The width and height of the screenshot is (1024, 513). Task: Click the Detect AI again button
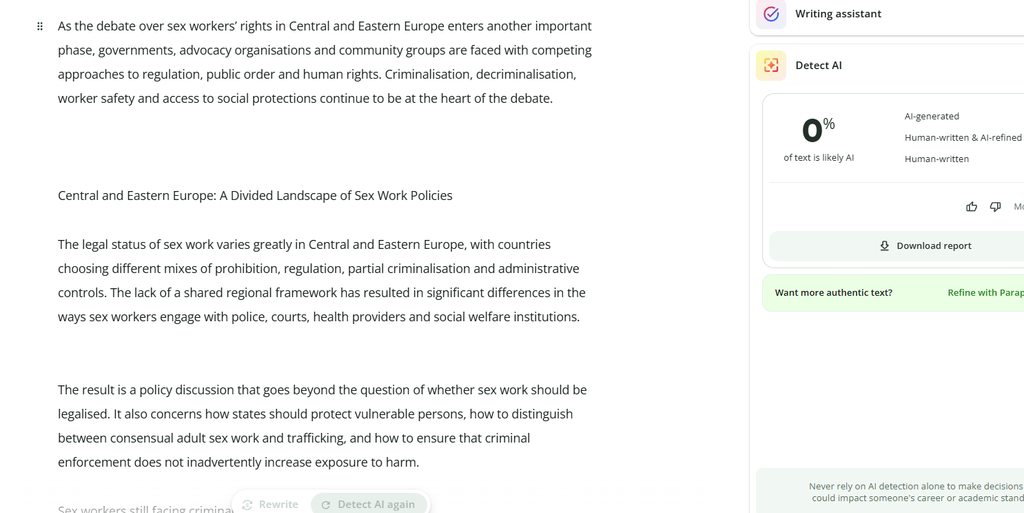[x=369, y=505]
